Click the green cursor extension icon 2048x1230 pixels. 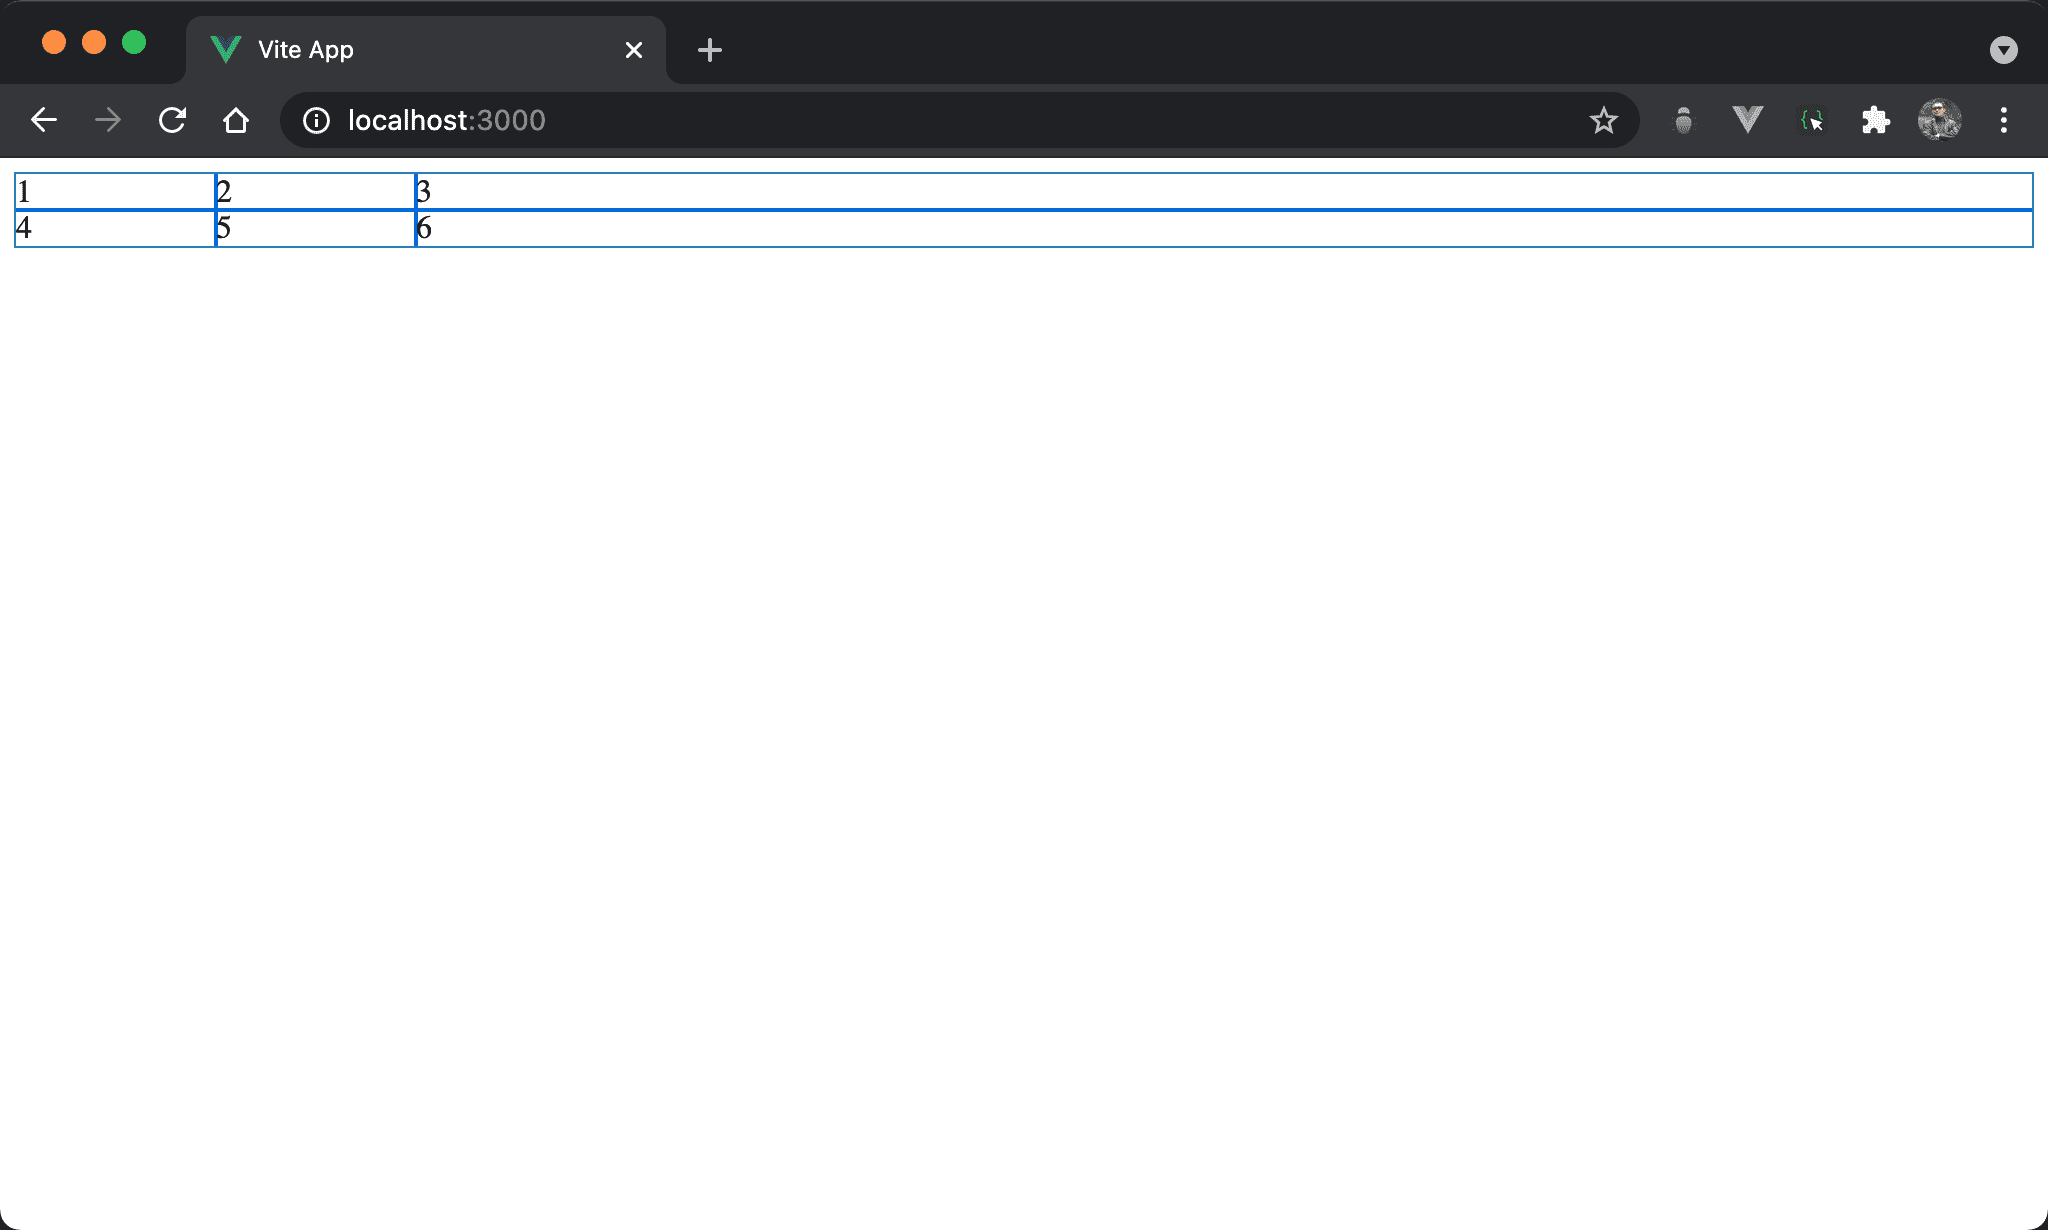pos(1811,121)
